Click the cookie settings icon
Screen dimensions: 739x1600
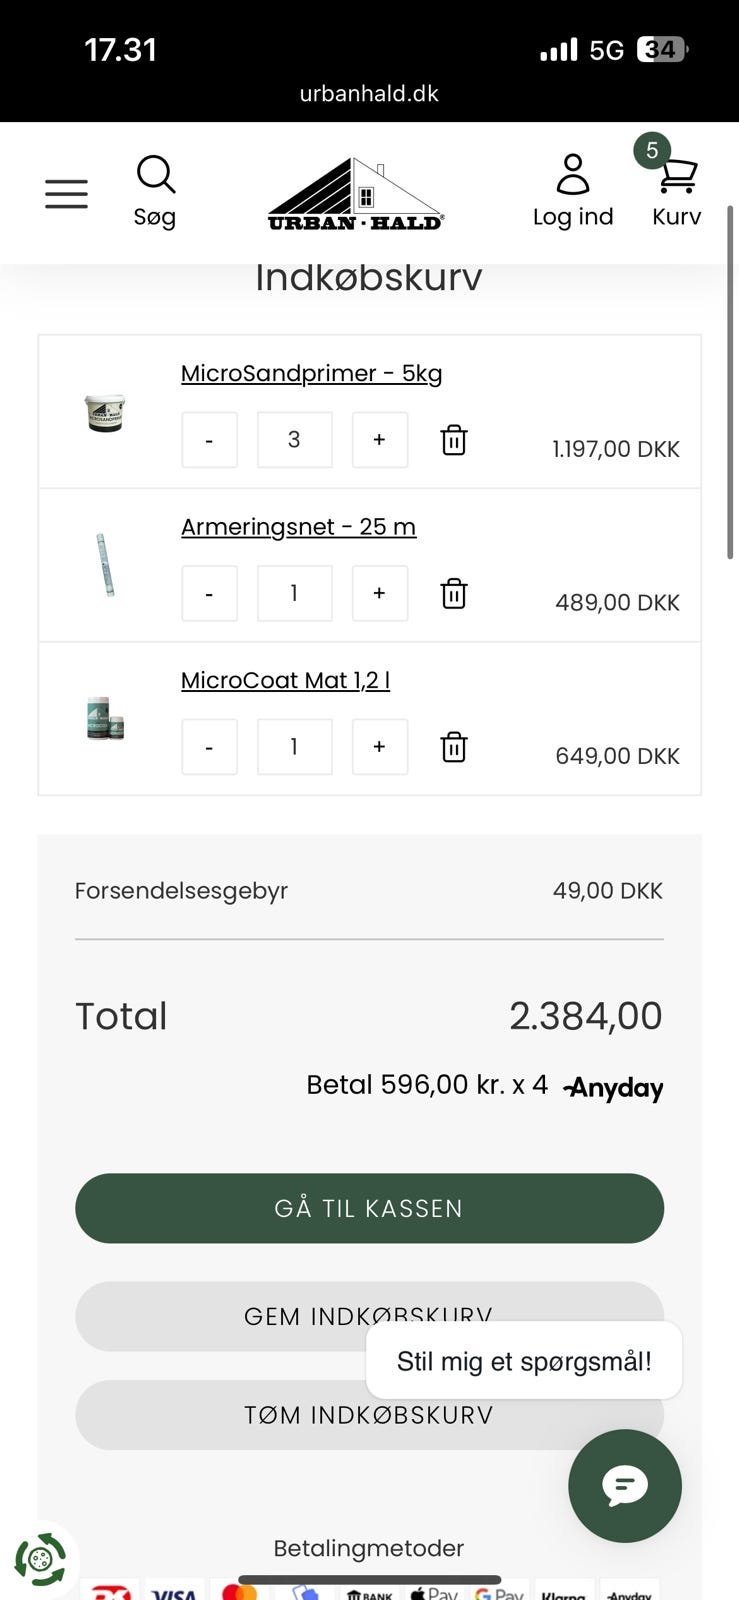(40, 1558)
